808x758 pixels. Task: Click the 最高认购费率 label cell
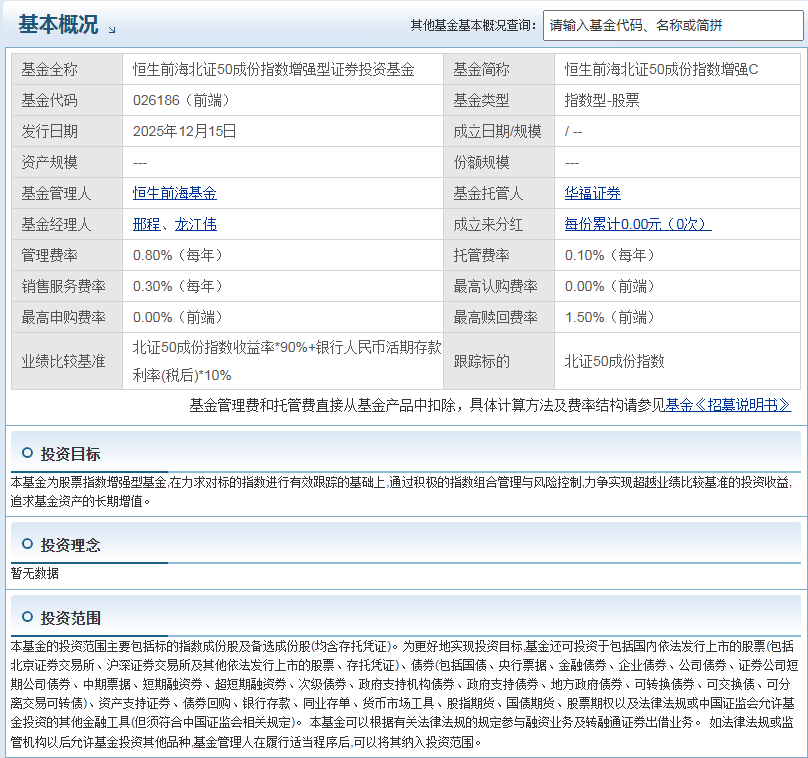point(499,286)
